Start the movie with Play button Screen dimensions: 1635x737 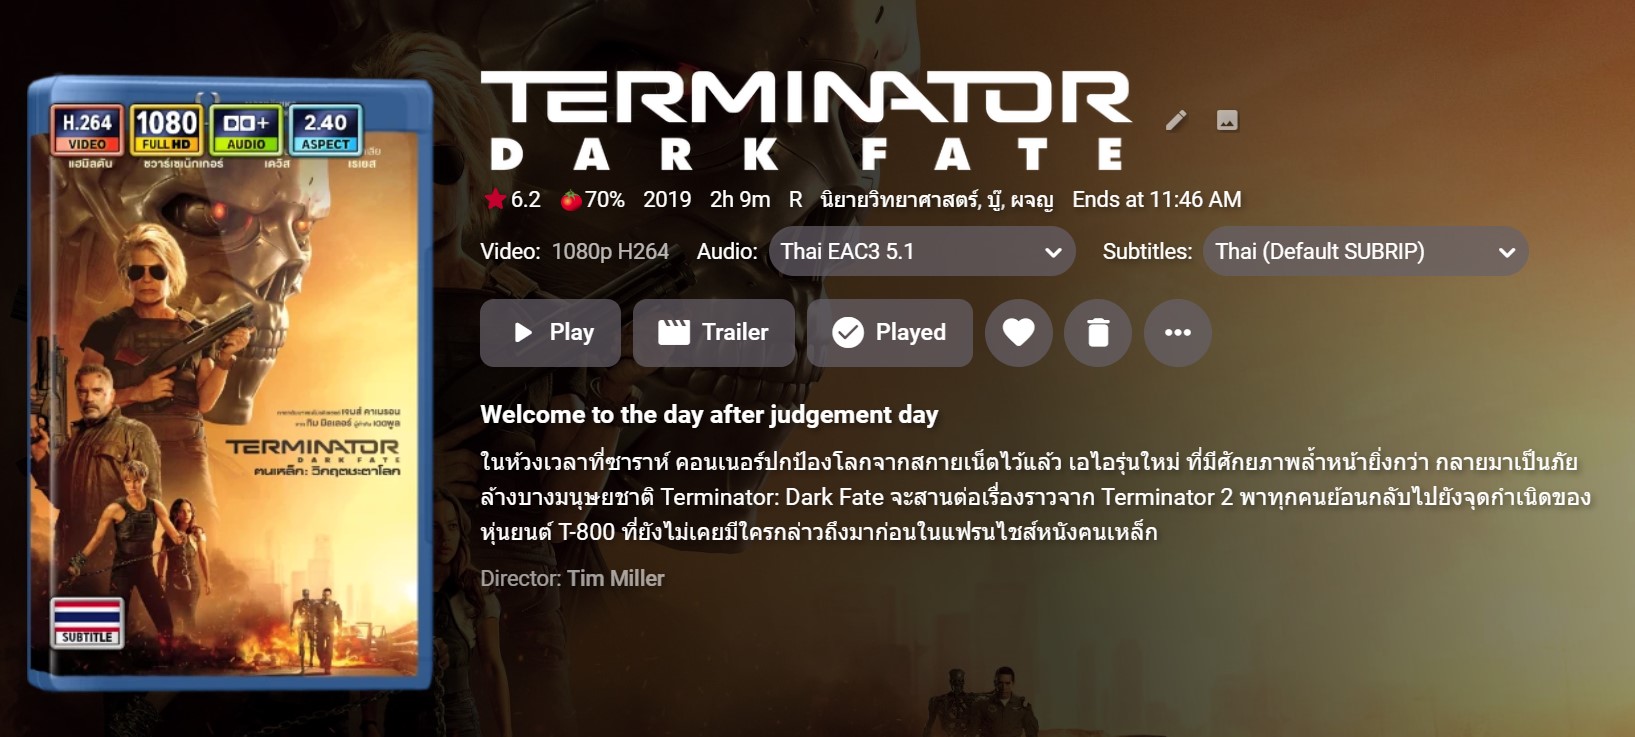tap(550, 332)
